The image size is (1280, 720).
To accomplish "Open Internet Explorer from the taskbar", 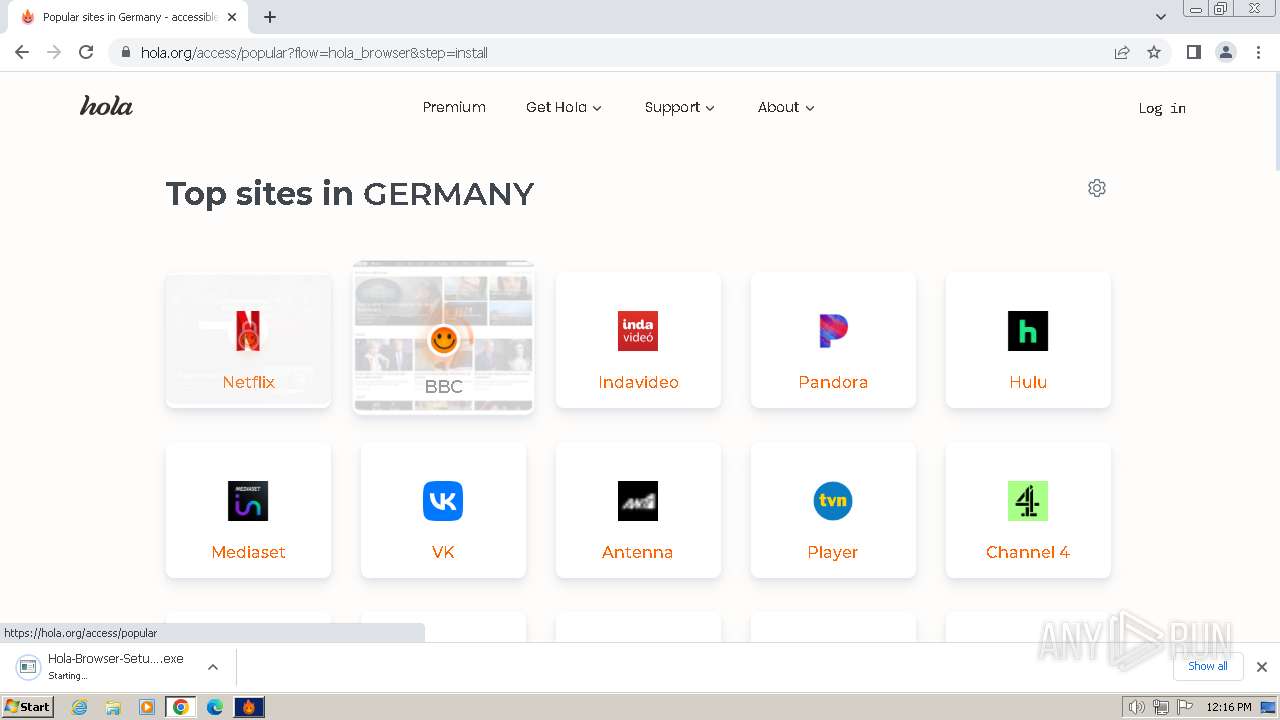I will (x=80, y=707).
